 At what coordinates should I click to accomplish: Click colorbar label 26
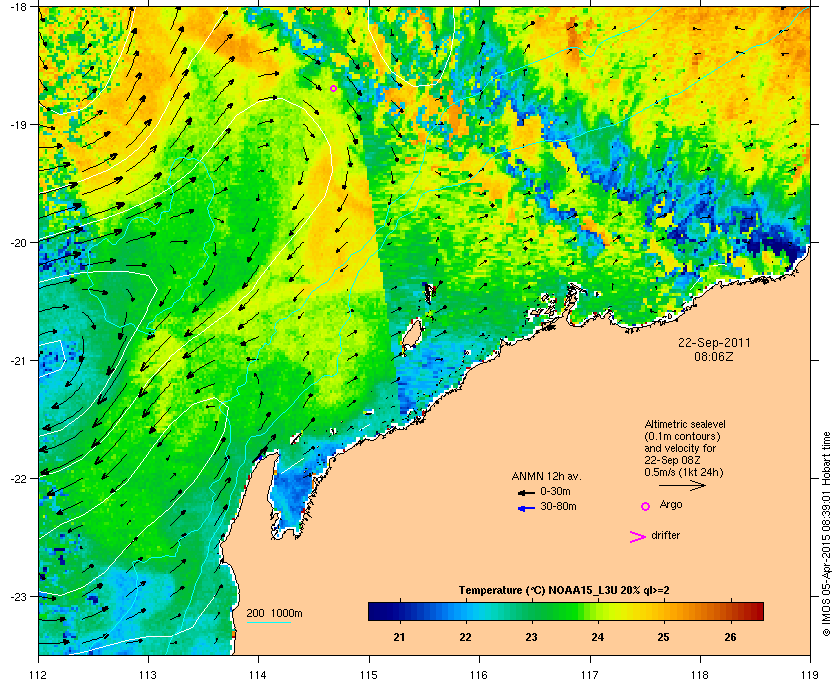[730, 637]
